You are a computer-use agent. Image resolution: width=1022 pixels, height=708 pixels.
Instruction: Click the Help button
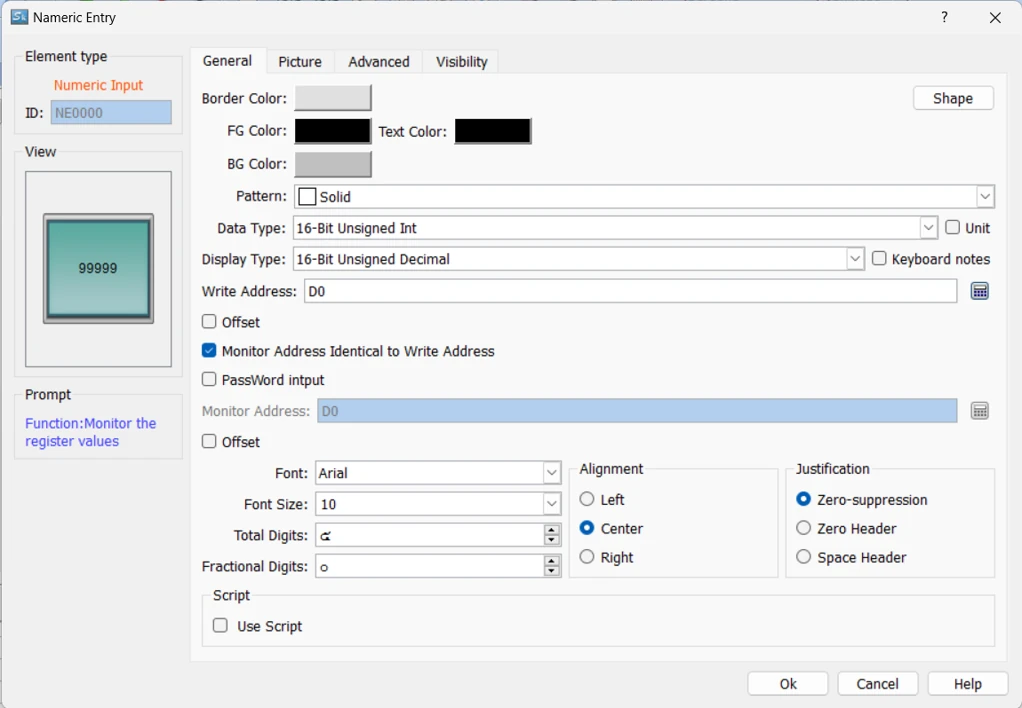(967, 683)
